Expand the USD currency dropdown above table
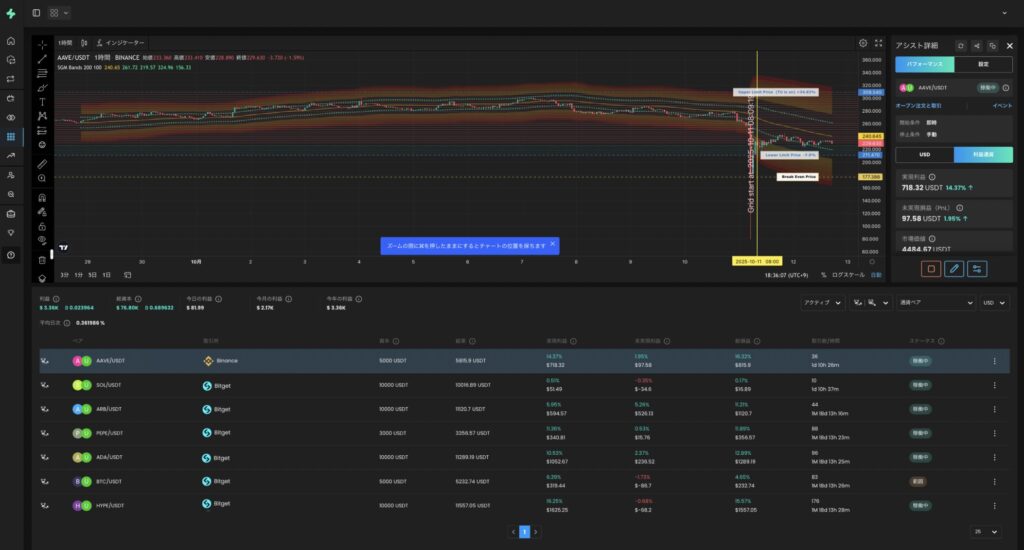The width and height of the screenshot is (1024, 550). (993, 302)
